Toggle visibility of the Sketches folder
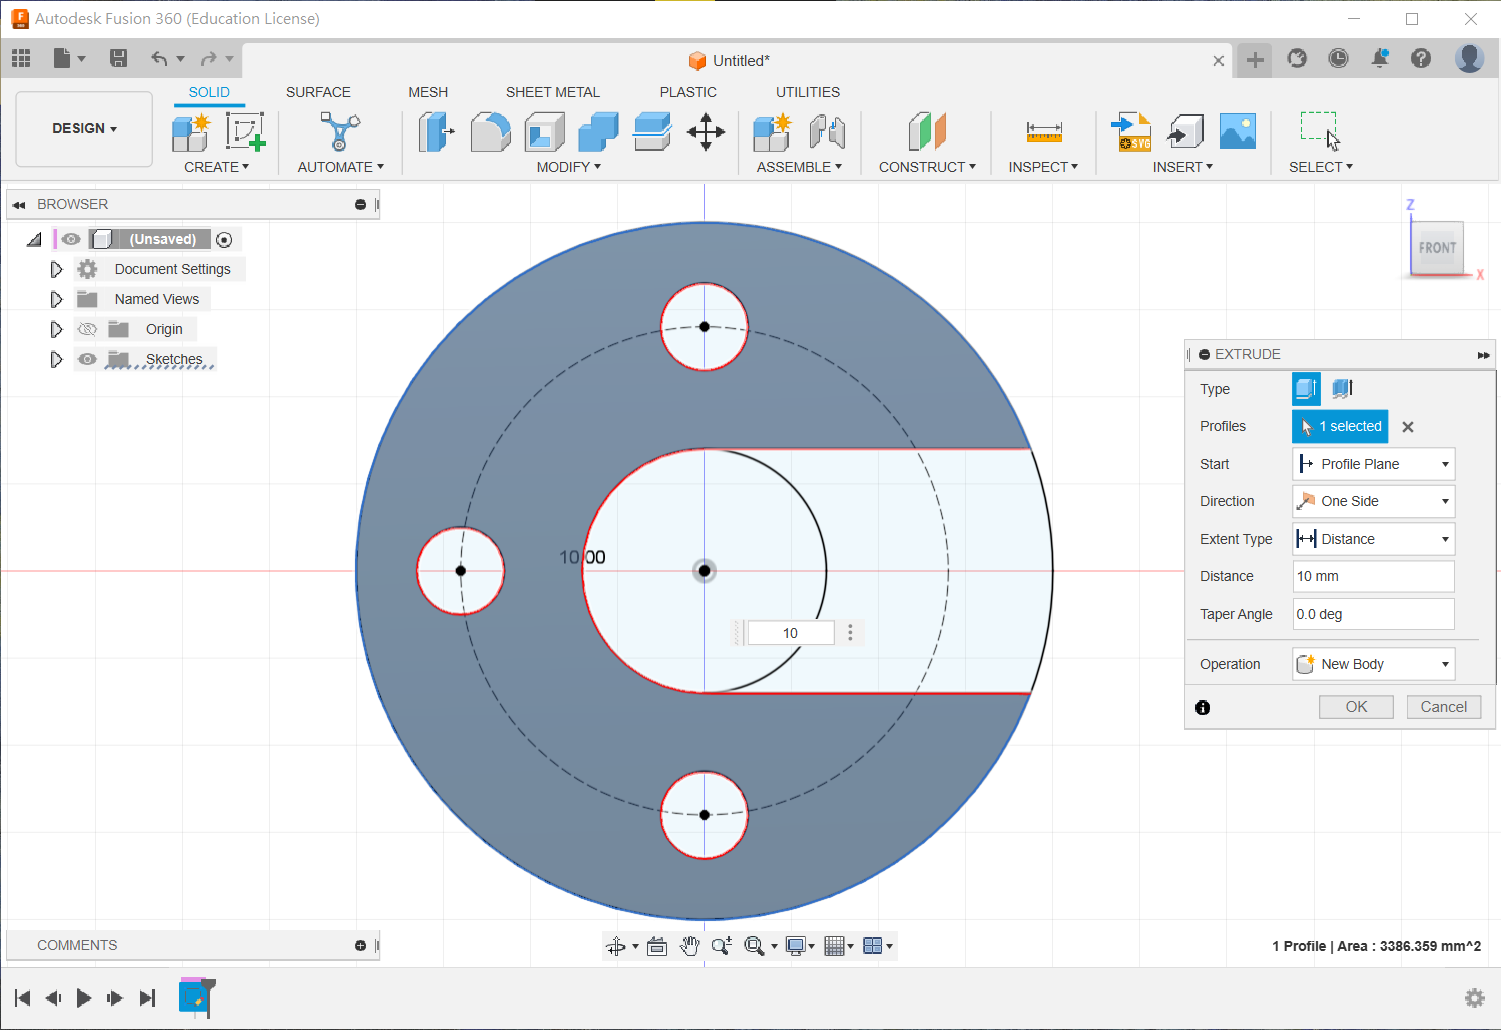Screen dimensions: 1501x1030 click(x=88, y=359)
